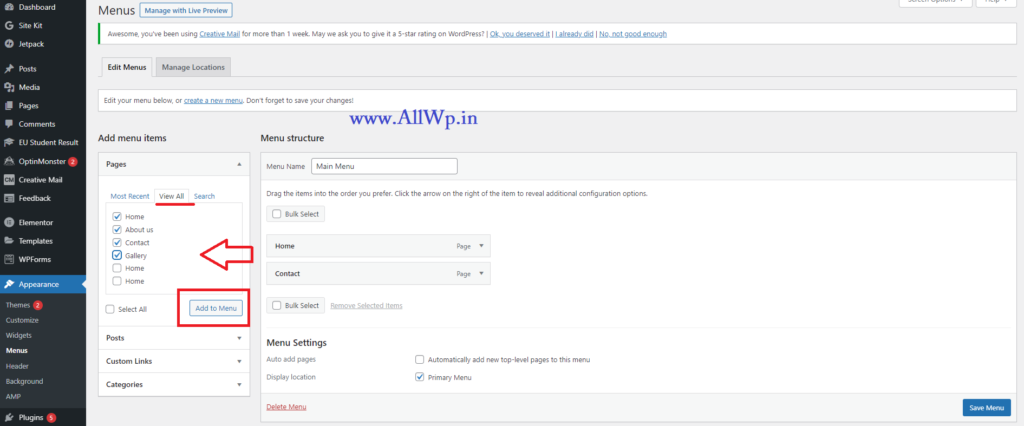Screen dimensions: 1024x426
Task: Open the Background submenu item
Action: [x=24, y=381]
